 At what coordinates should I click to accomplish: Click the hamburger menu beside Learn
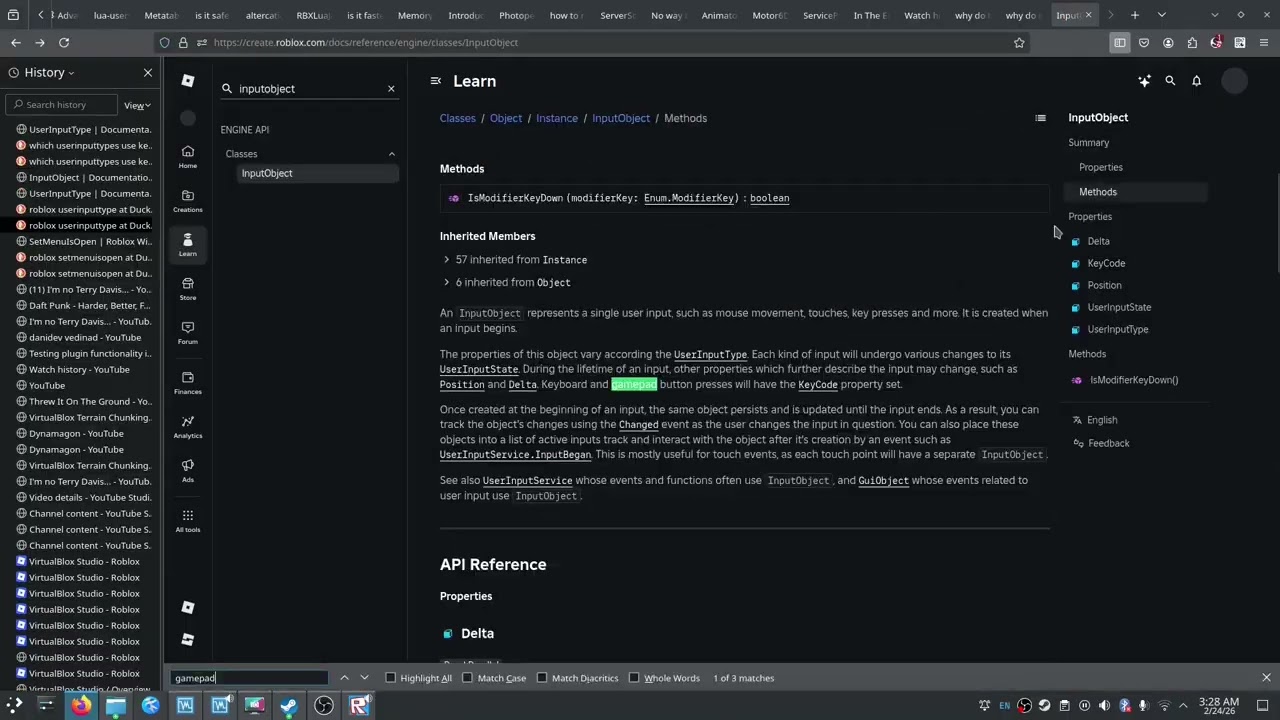pyautogui.click(x=436, y=81)
